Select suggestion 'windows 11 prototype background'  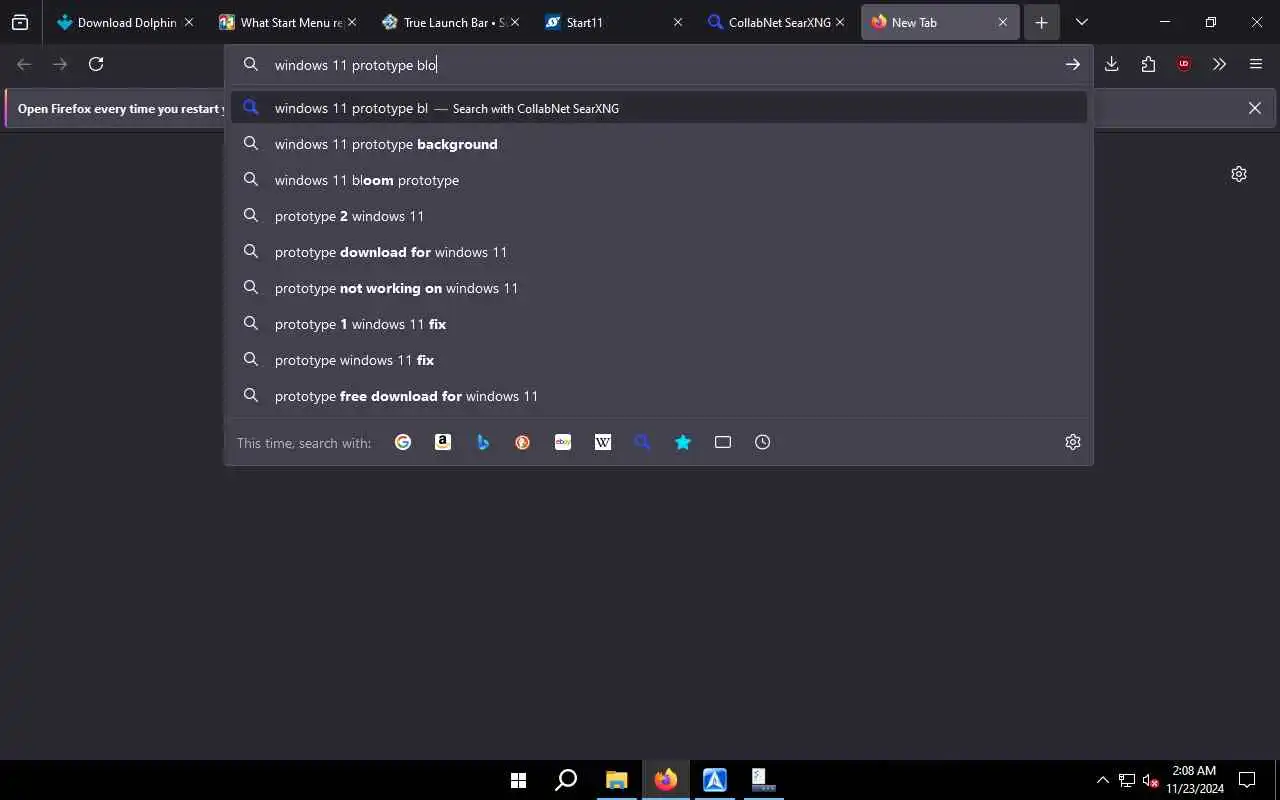coord(659,144)
